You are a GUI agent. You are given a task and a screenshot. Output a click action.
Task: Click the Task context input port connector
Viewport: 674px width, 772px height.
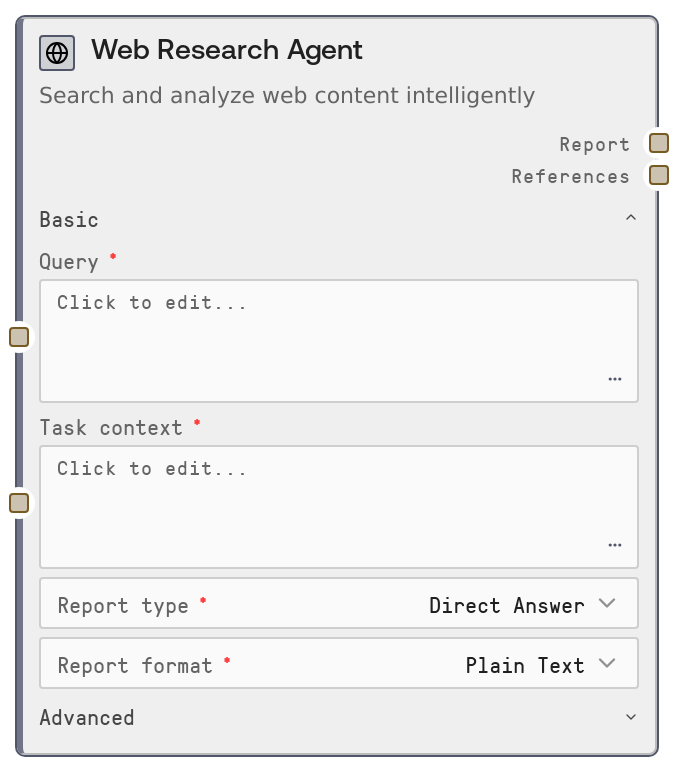point(19,503)
